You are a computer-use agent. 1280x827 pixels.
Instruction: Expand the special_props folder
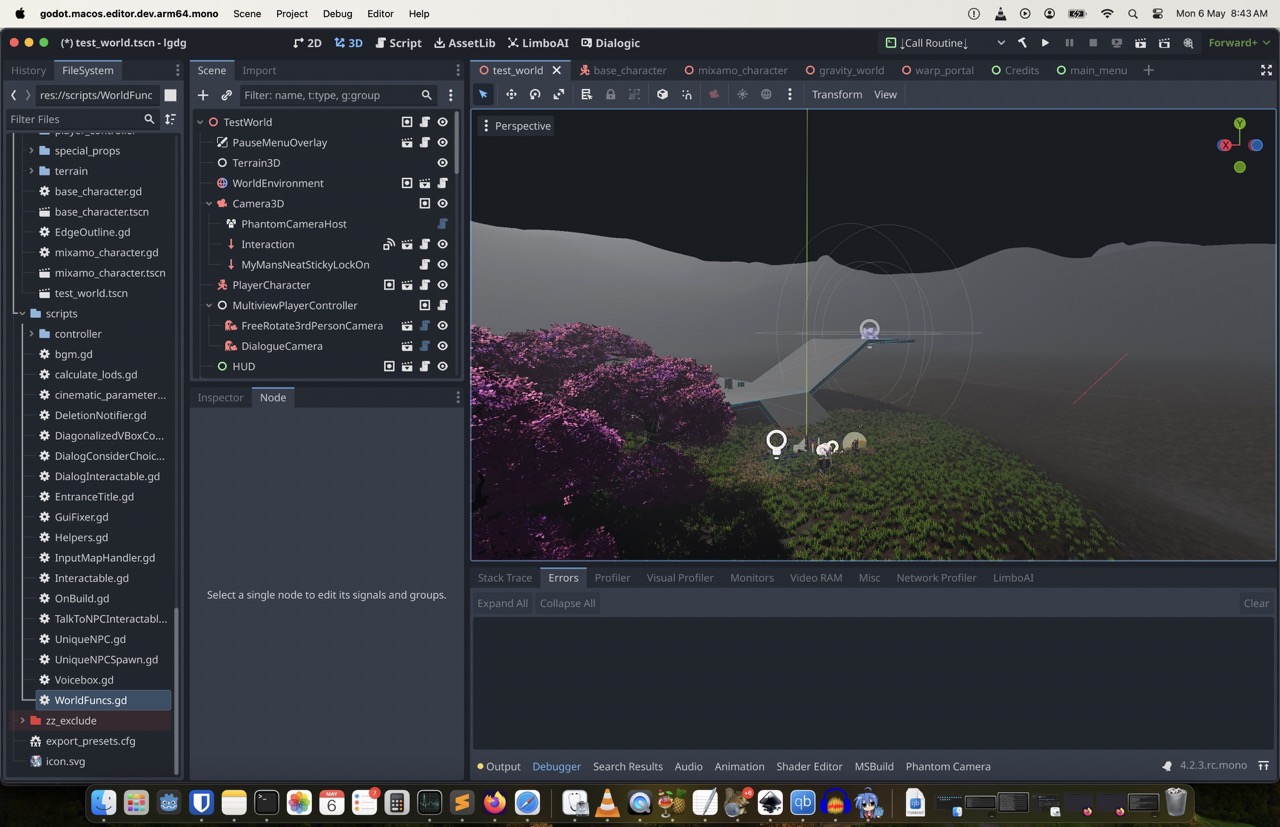click(x=31, y=151)
